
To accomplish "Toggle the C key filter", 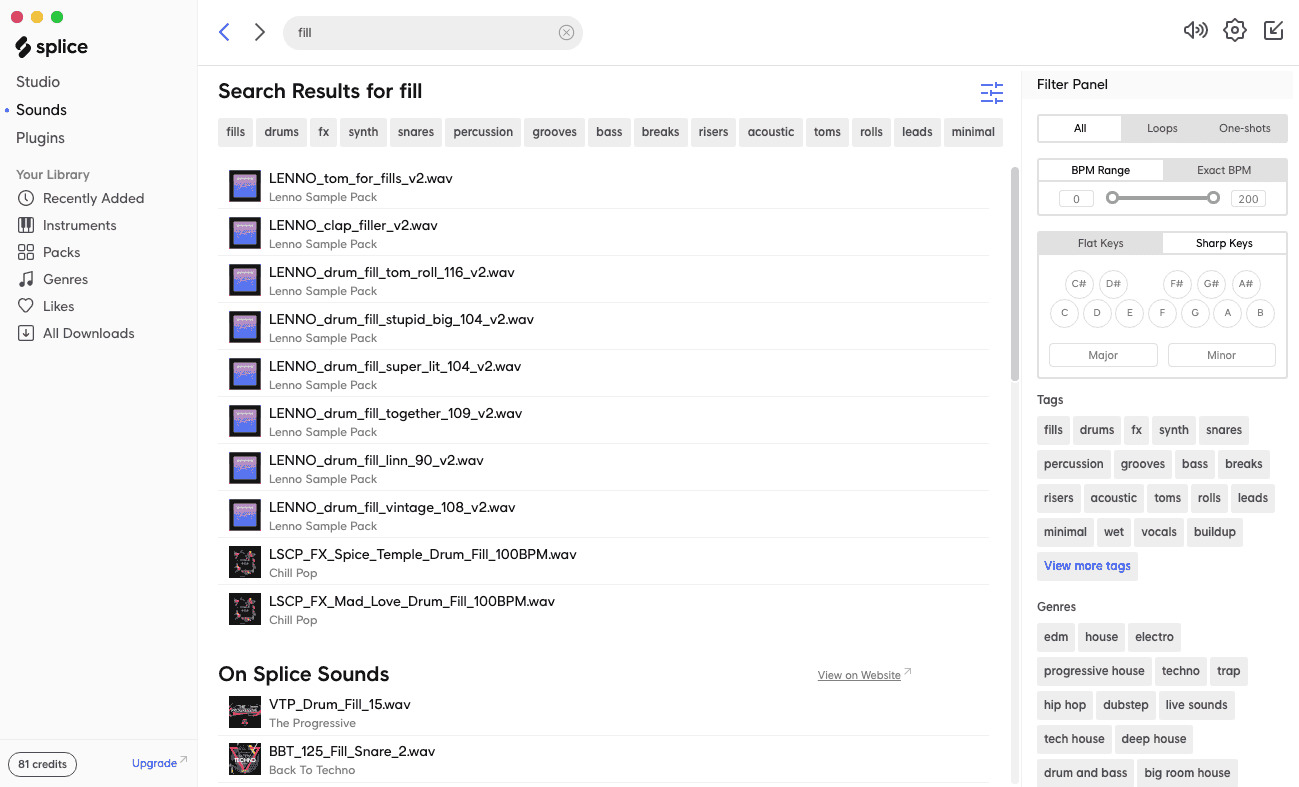I will (x=1064, y=313).
